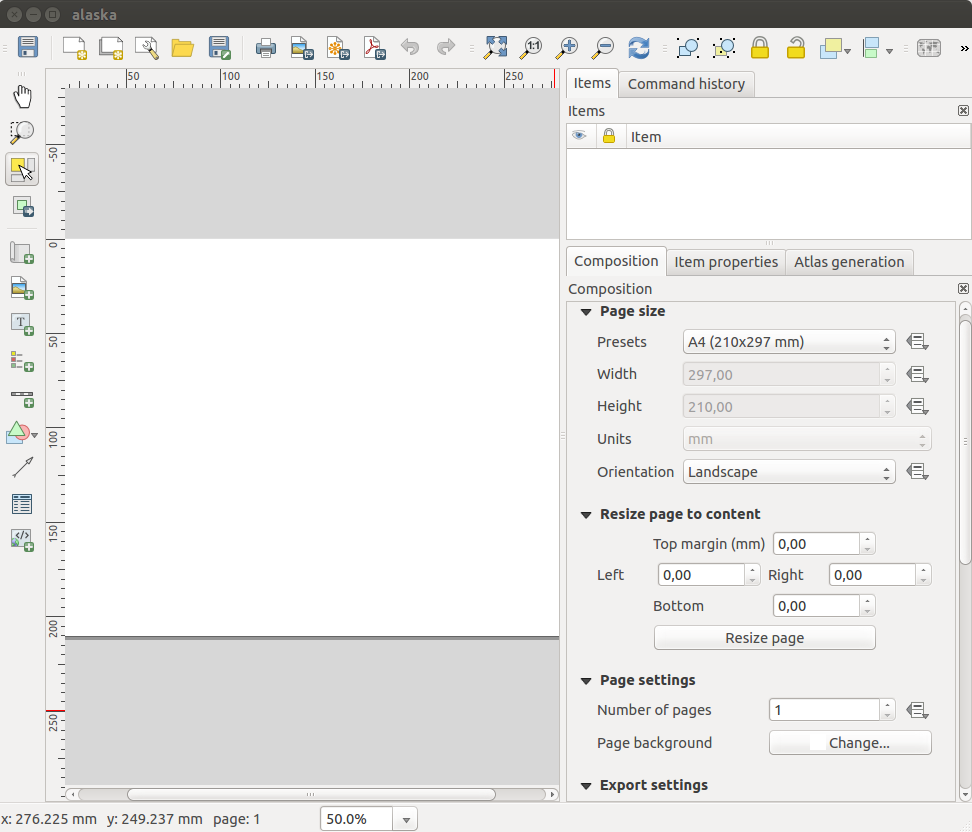
Task: Open the Atlas generation tab
Action: (x=849, y=262)
